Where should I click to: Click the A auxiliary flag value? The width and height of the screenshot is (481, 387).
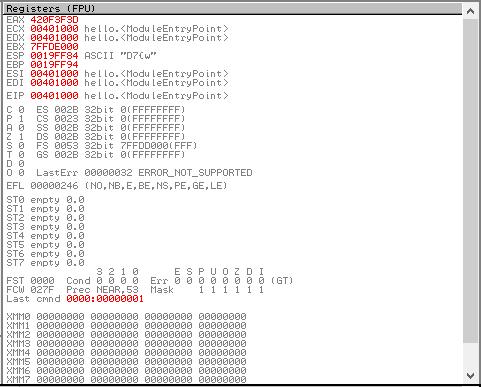point(21,128)
